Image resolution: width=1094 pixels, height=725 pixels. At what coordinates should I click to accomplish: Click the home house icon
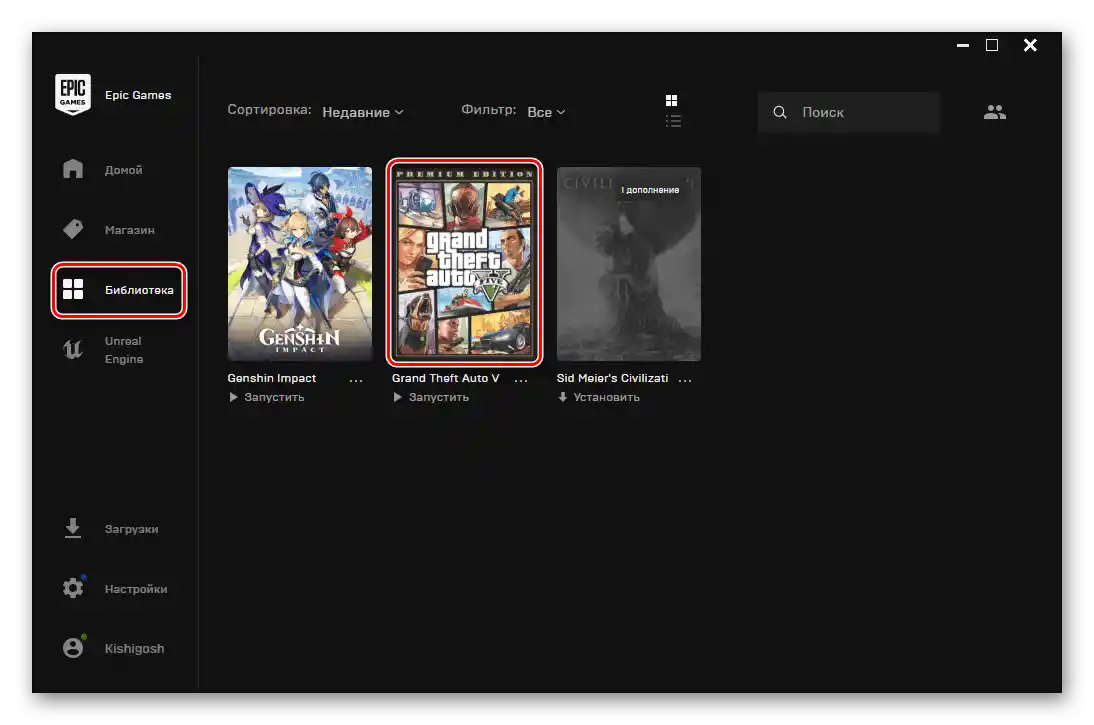point(73,169)
